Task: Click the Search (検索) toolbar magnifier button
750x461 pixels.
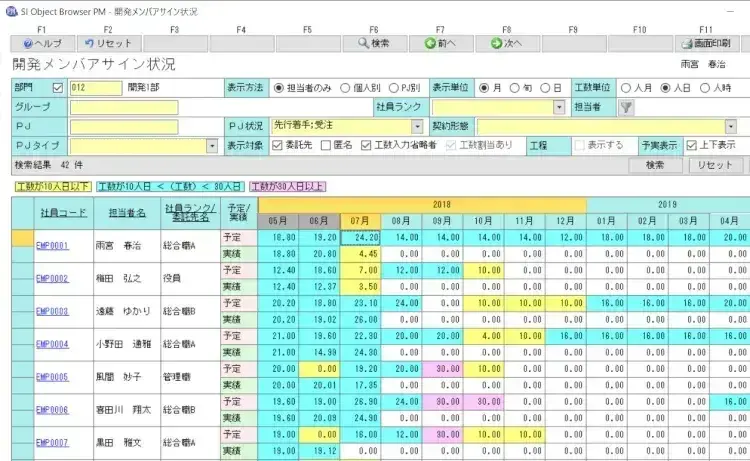Action: (374, 44)
